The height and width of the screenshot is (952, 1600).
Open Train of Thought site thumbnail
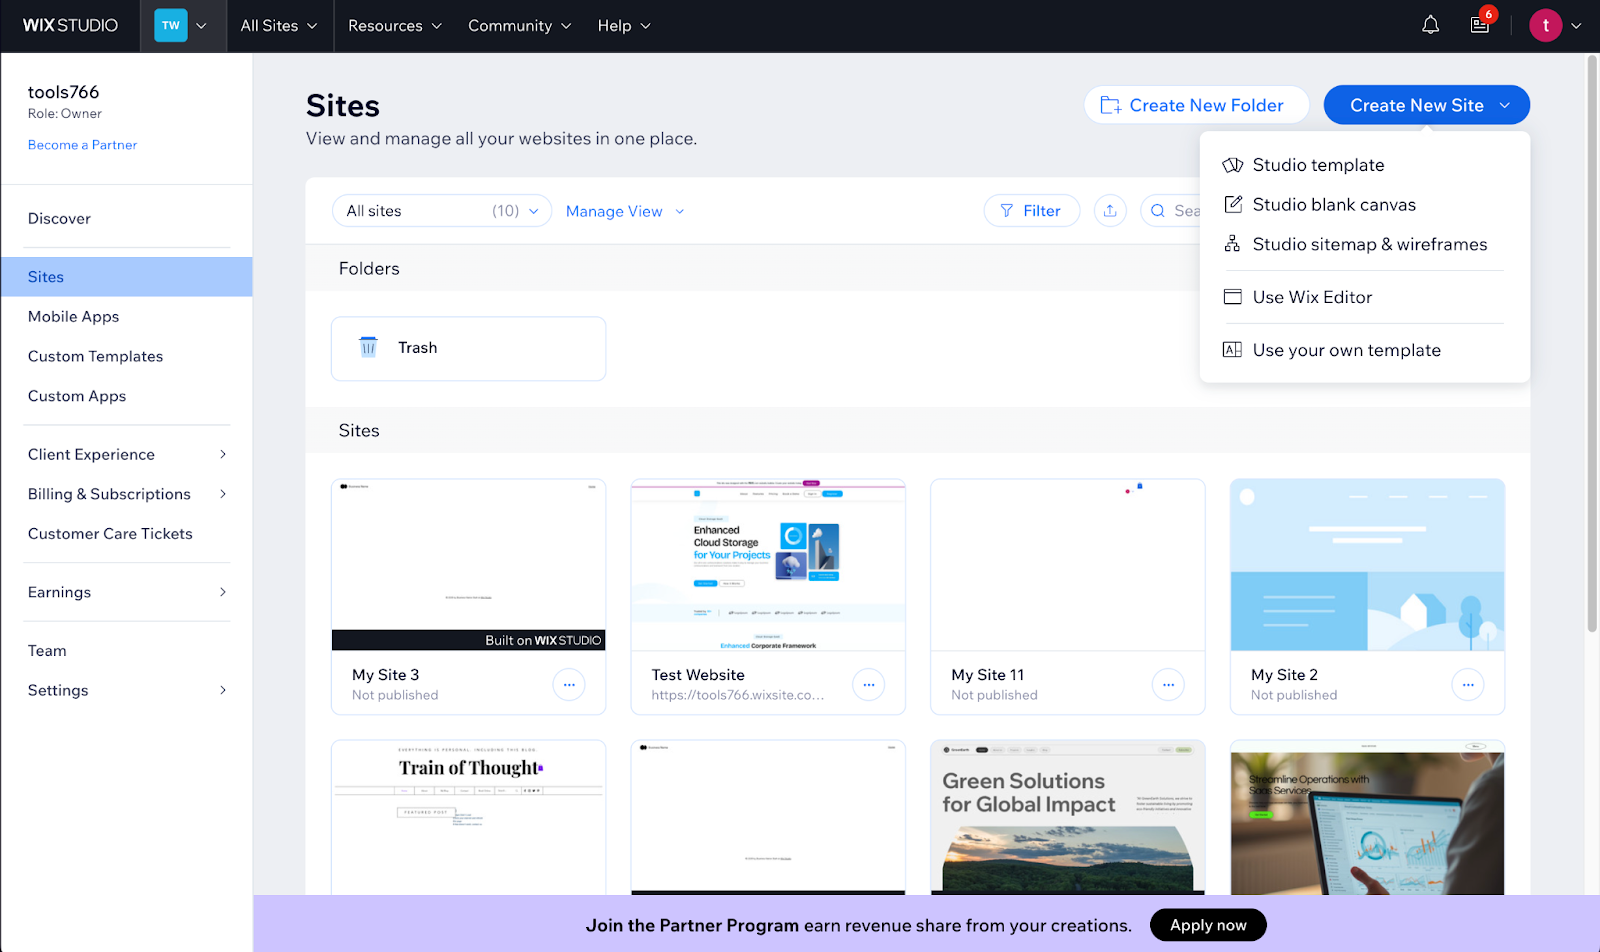tap(468, 818)
